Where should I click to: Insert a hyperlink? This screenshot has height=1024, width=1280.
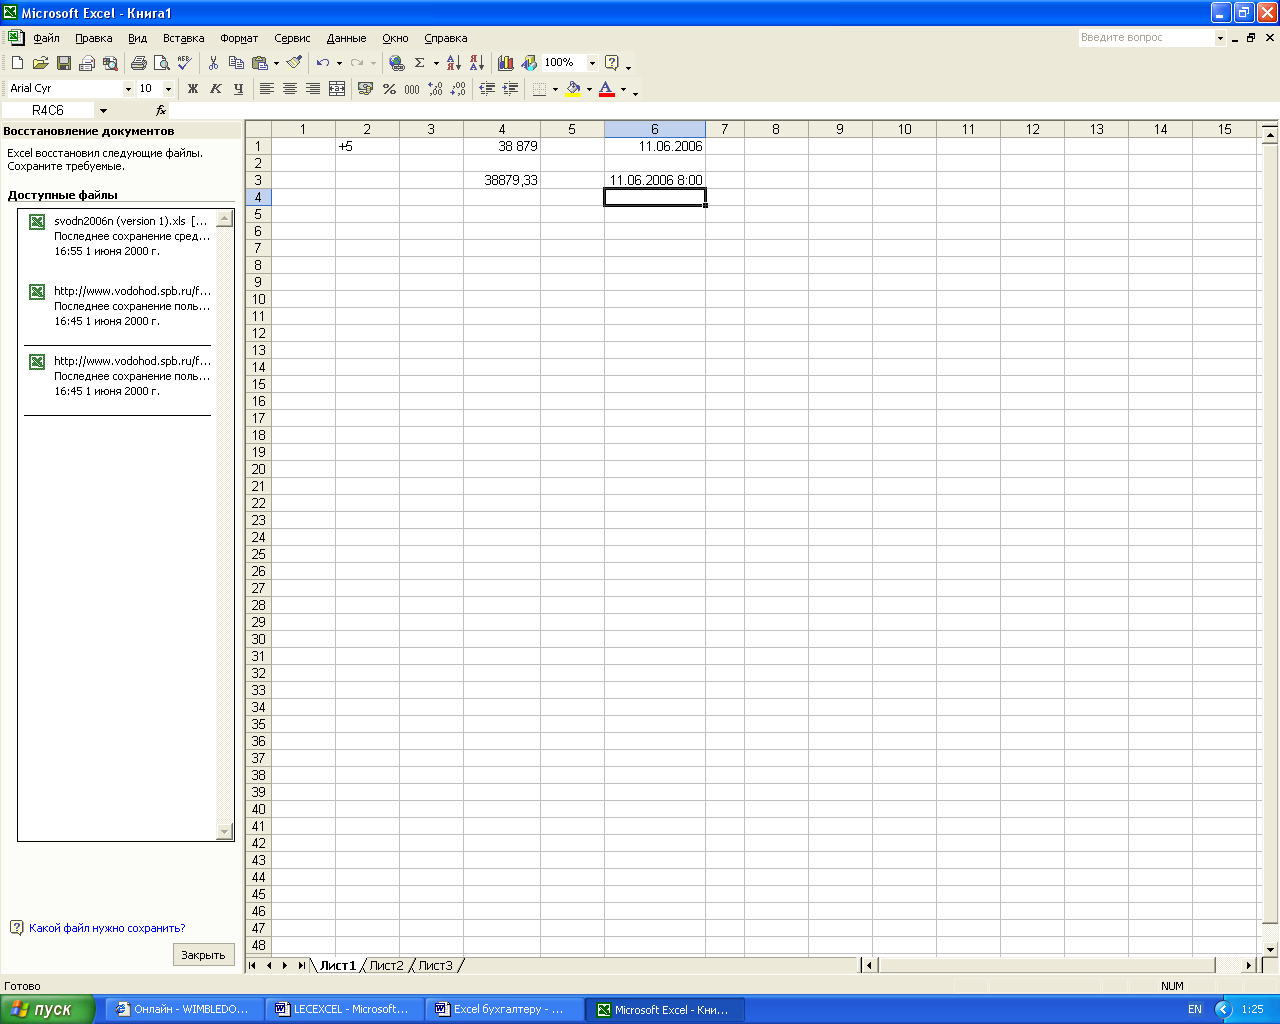click(396, 63)
